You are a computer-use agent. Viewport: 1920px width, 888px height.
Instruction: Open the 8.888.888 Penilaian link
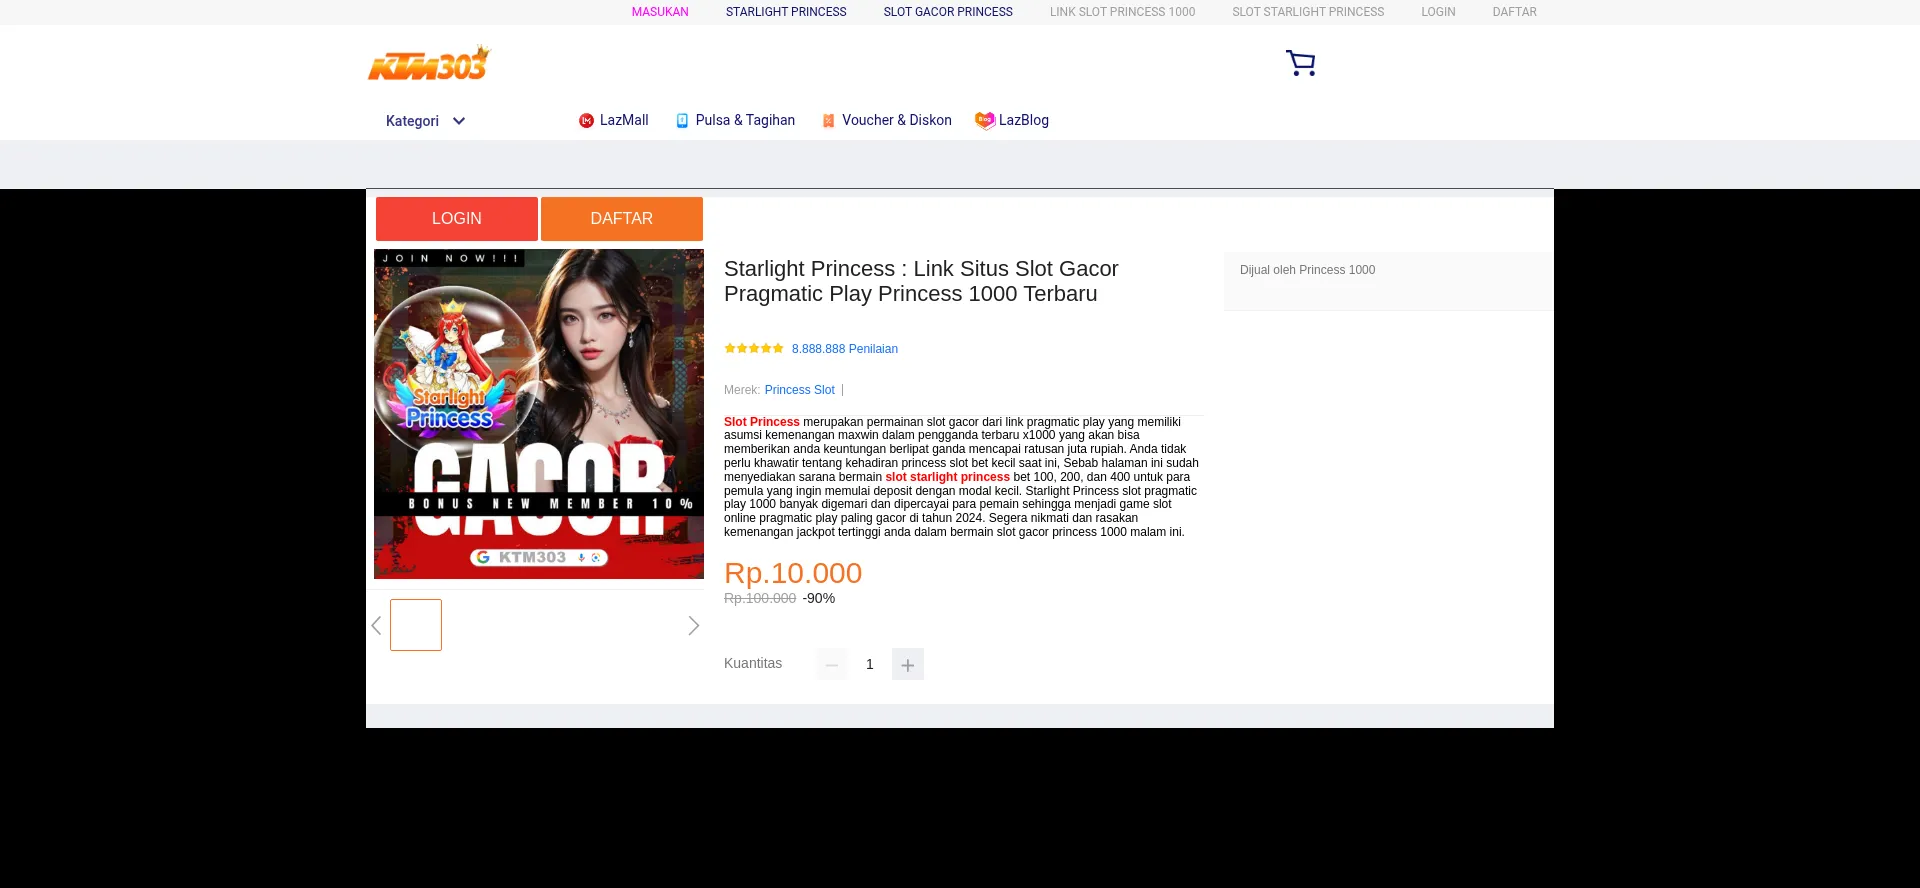coord(845,349)
